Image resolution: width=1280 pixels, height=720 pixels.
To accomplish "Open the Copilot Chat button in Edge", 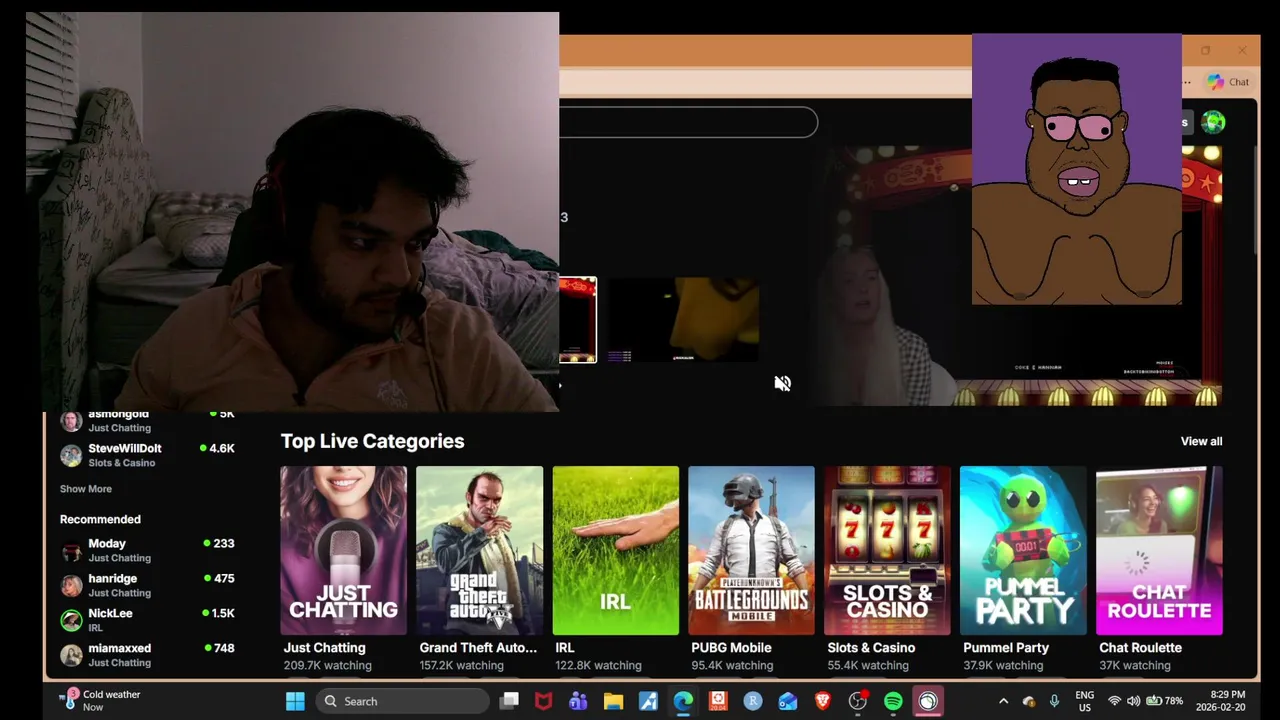I will (x=1228, y=82).
